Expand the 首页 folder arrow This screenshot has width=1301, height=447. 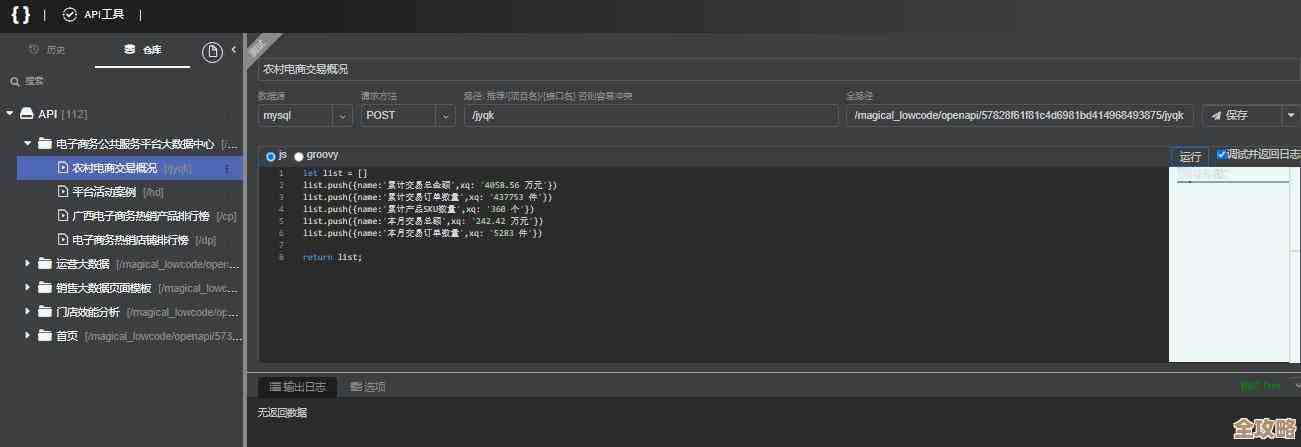click(28, 336)
